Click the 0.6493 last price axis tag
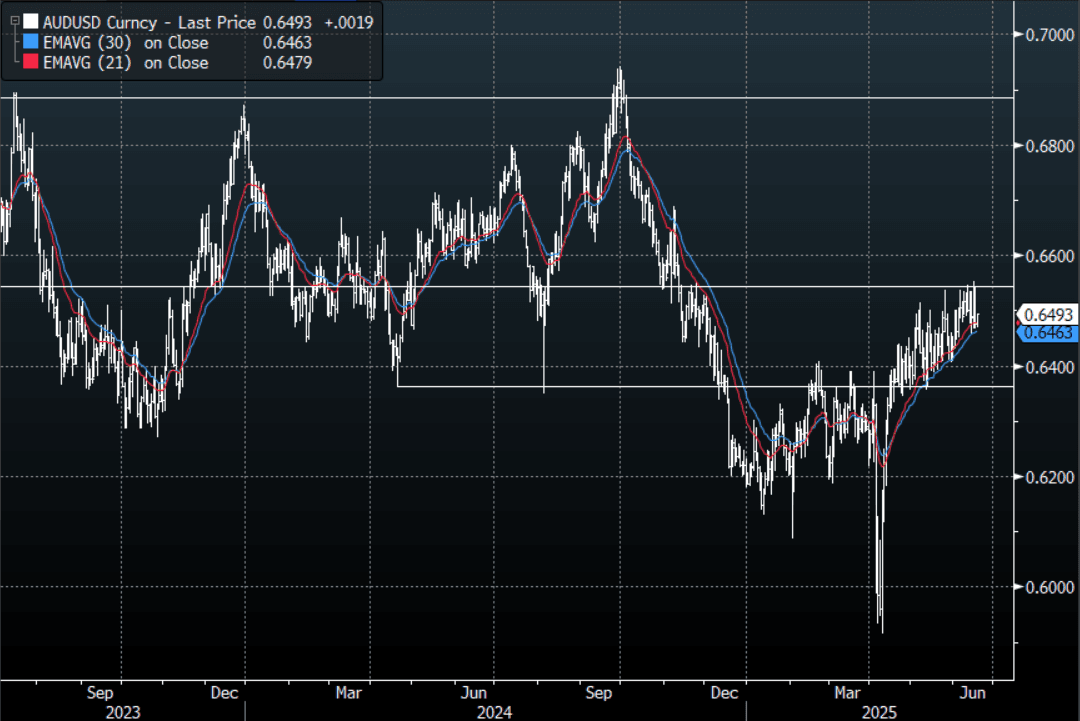The width and height of the screenshot is (1080, 721). [1046, 315]
